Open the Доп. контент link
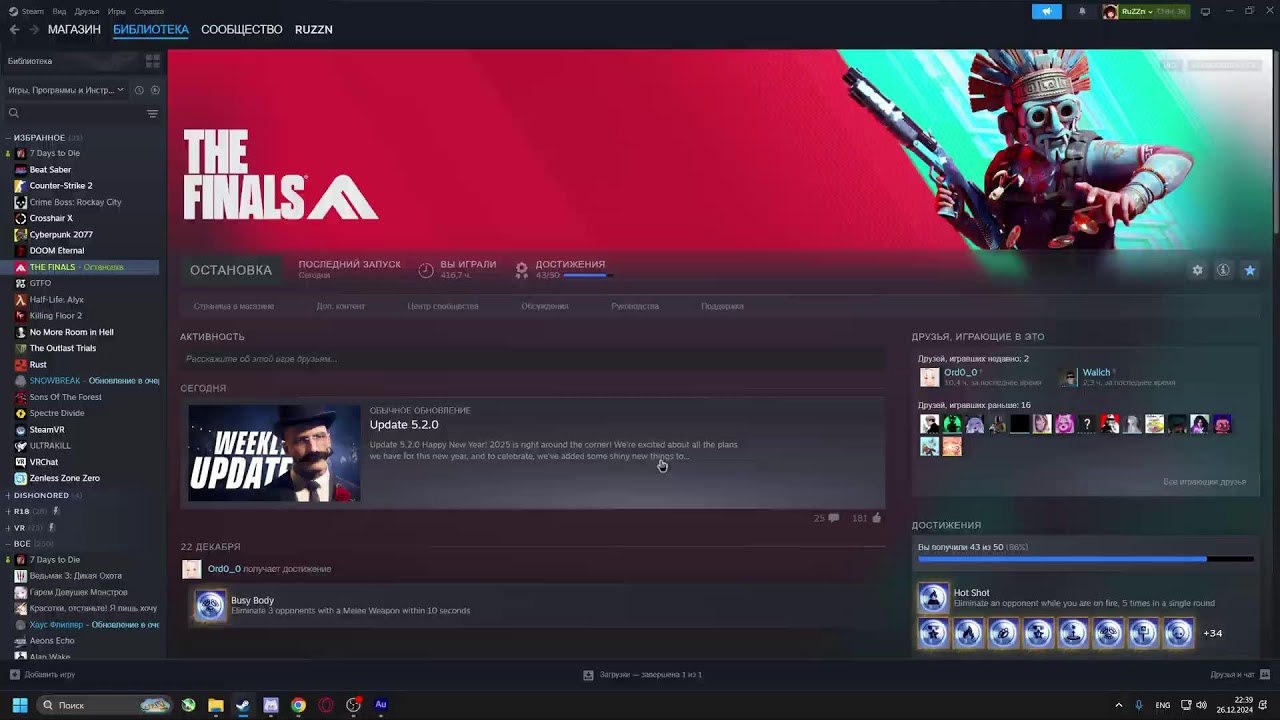The width and height of the screenshot is (1280, 720). [341, 306]
